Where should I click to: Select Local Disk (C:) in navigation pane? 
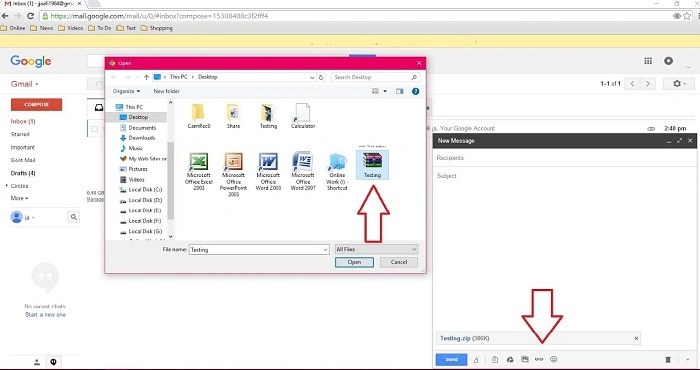point(145,190)
